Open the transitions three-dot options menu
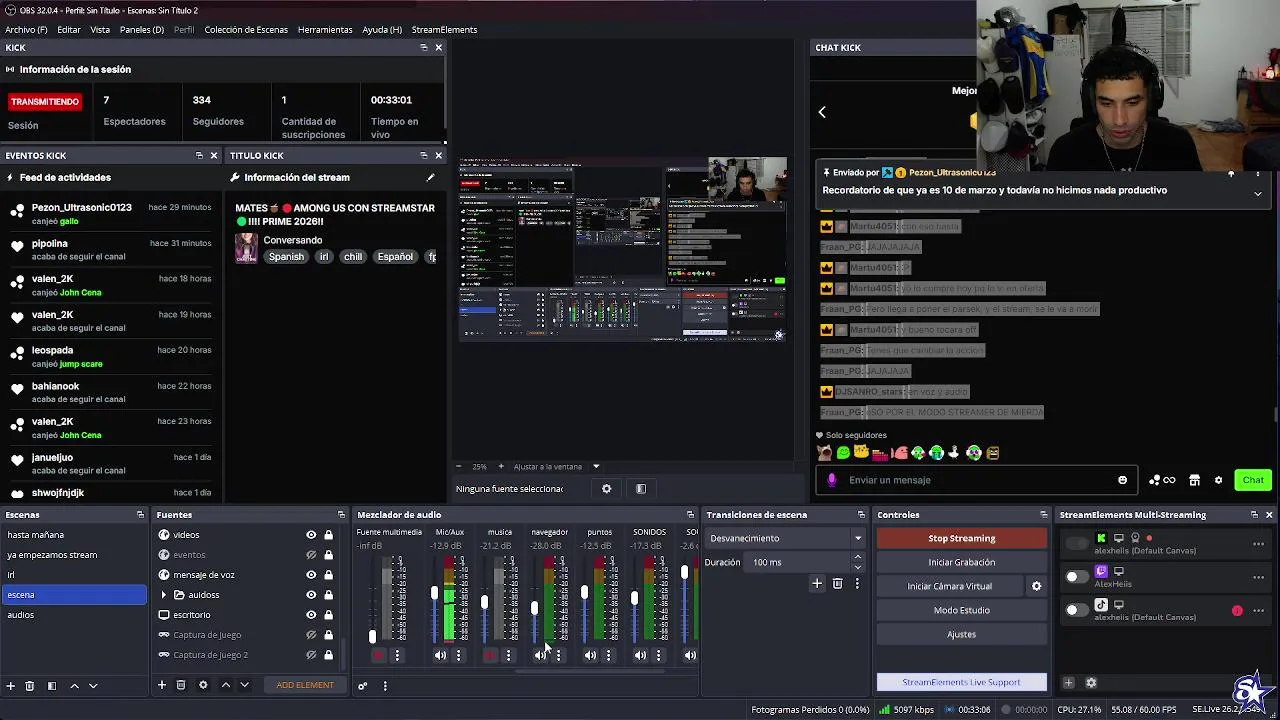The width and height of the screenshot is (1280, 720). tap(857, 583)
